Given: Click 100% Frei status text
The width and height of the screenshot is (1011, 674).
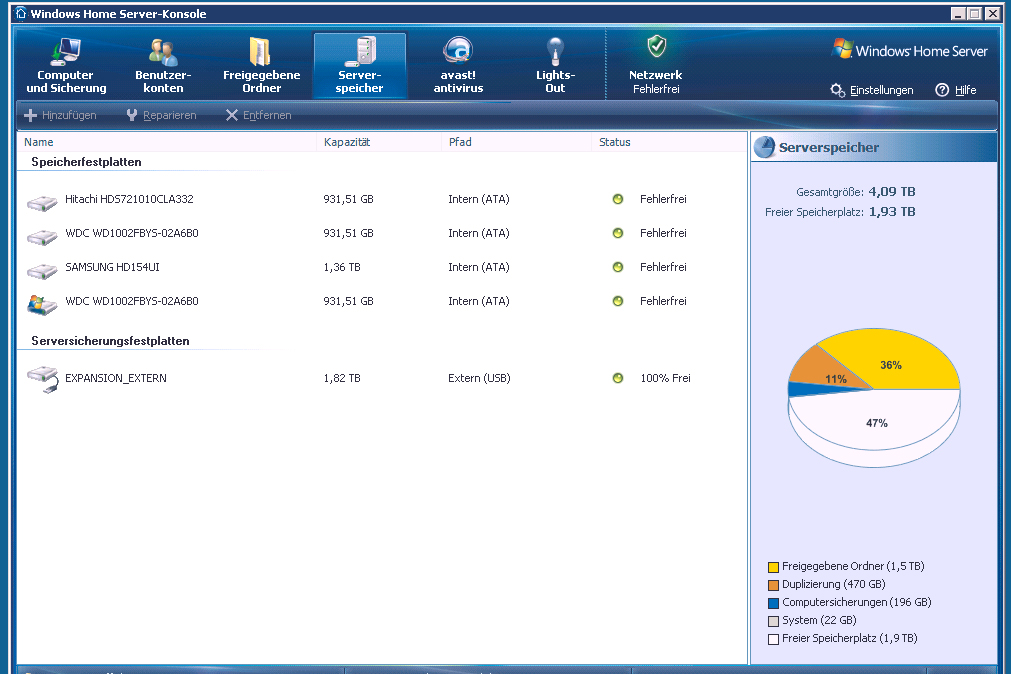Looking at the screenshot, I should (665, 378).
